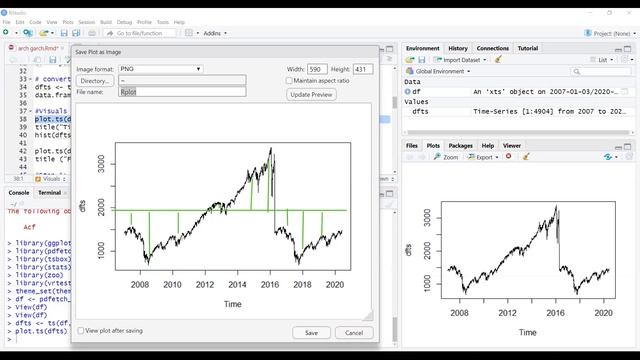Screen dimensions: 640x360
Task: Open the Export dropdown in Plots pane
Action: coord(483,157)
